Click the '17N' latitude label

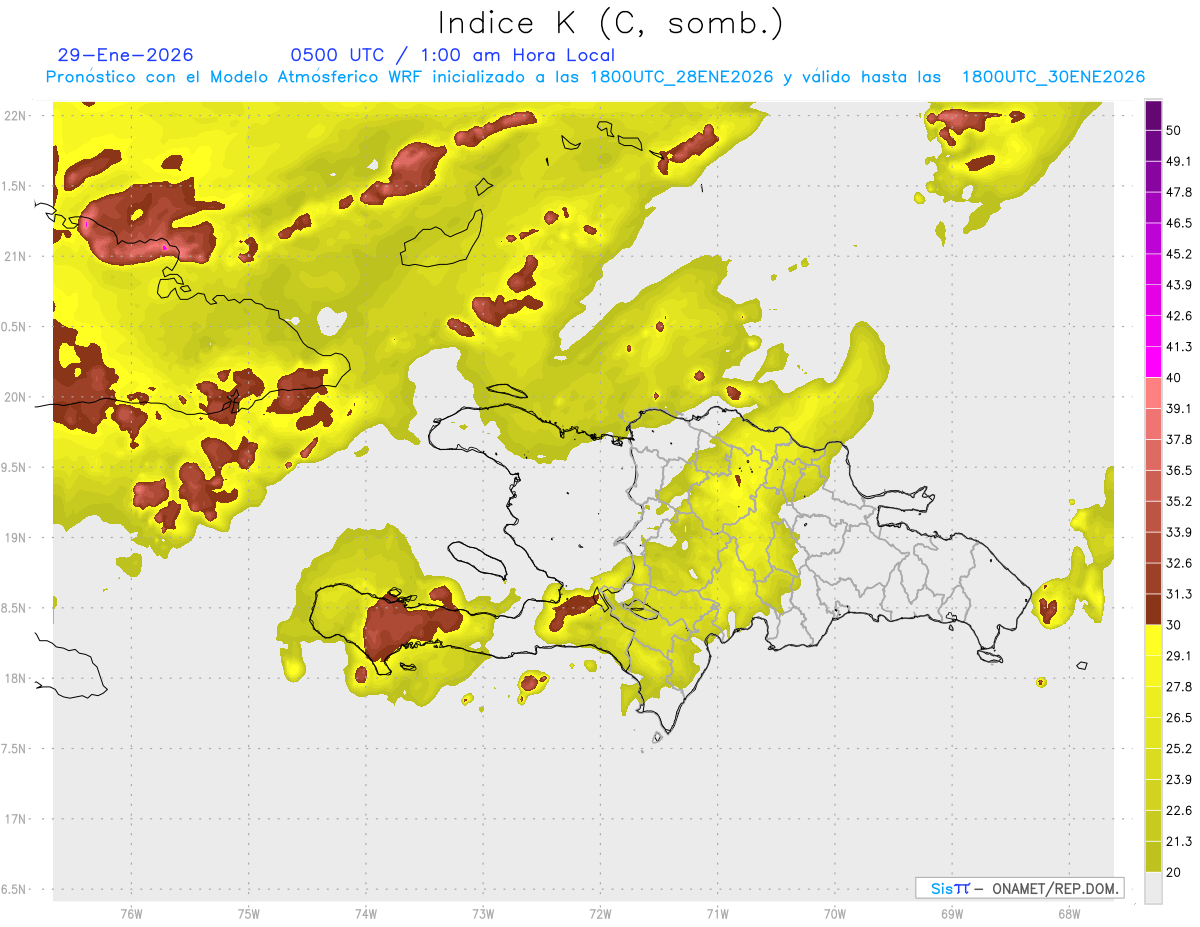(16, 819)
